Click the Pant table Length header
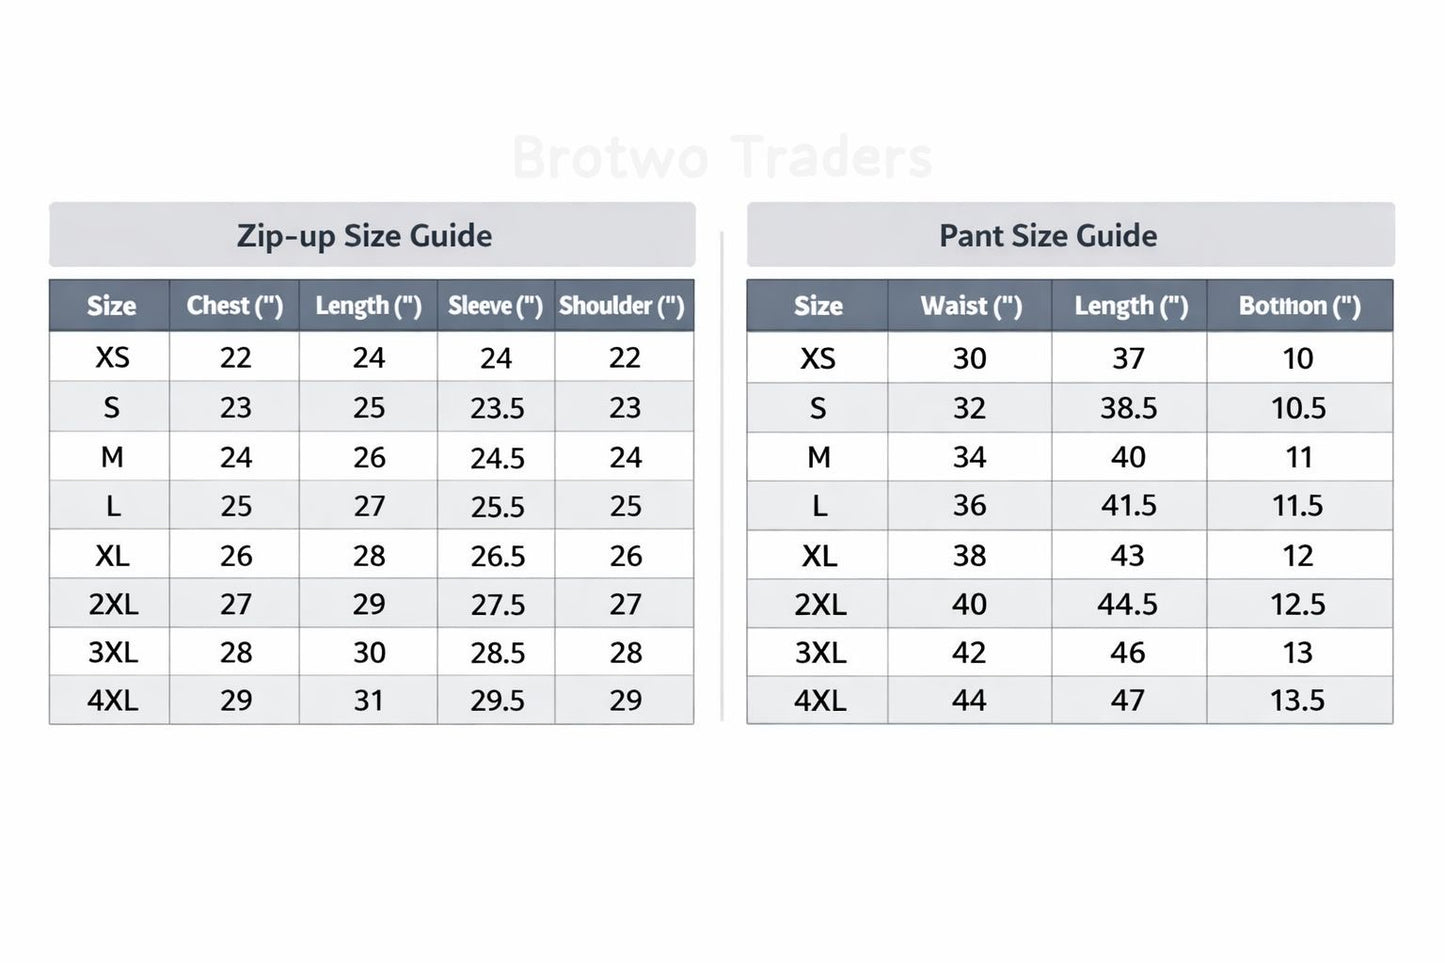The image size is (1445, 963). coord(1131,306)
